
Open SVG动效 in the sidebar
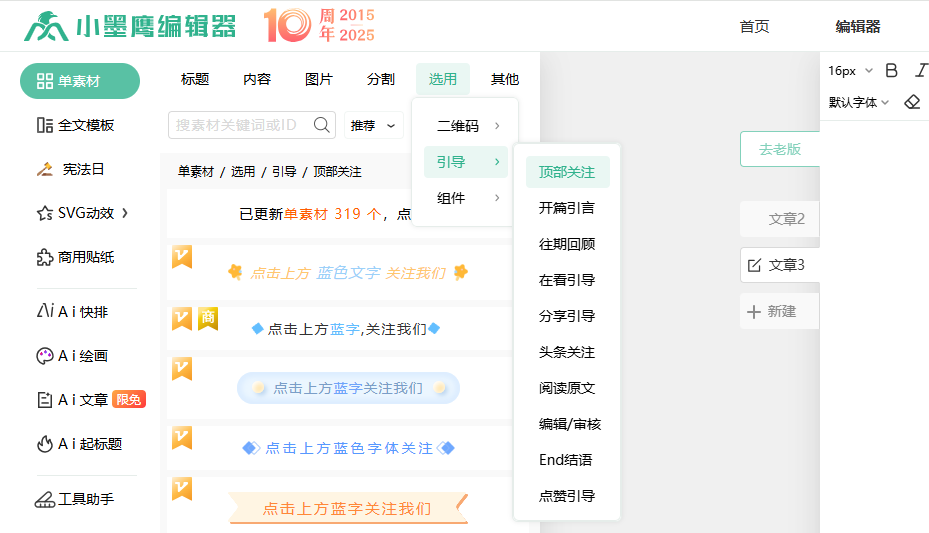click(x=75, y=213)
